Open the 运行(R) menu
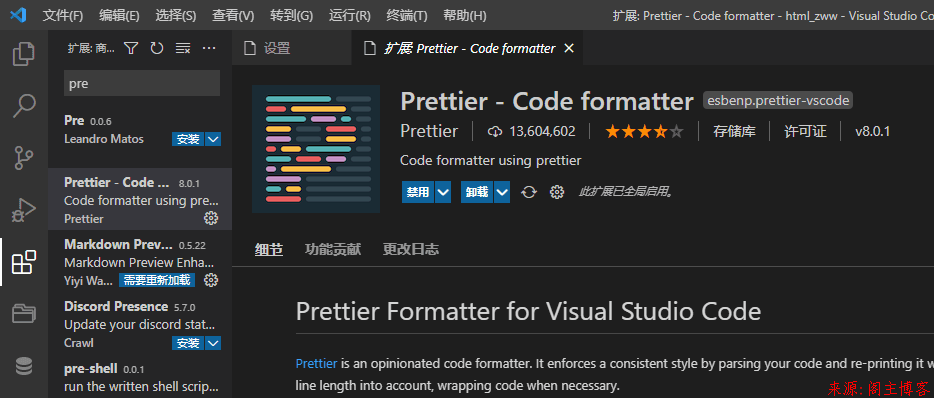934x398 pixels. tap(350, 15)
